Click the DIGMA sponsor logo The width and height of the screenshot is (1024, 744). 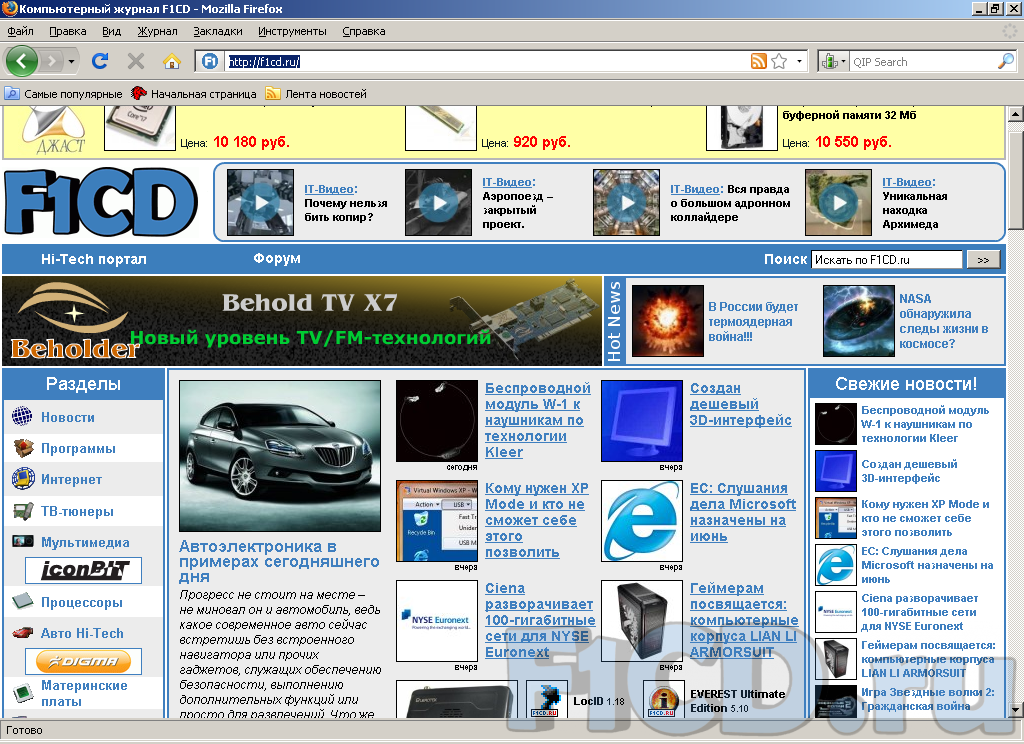click(x=84, y=661)
